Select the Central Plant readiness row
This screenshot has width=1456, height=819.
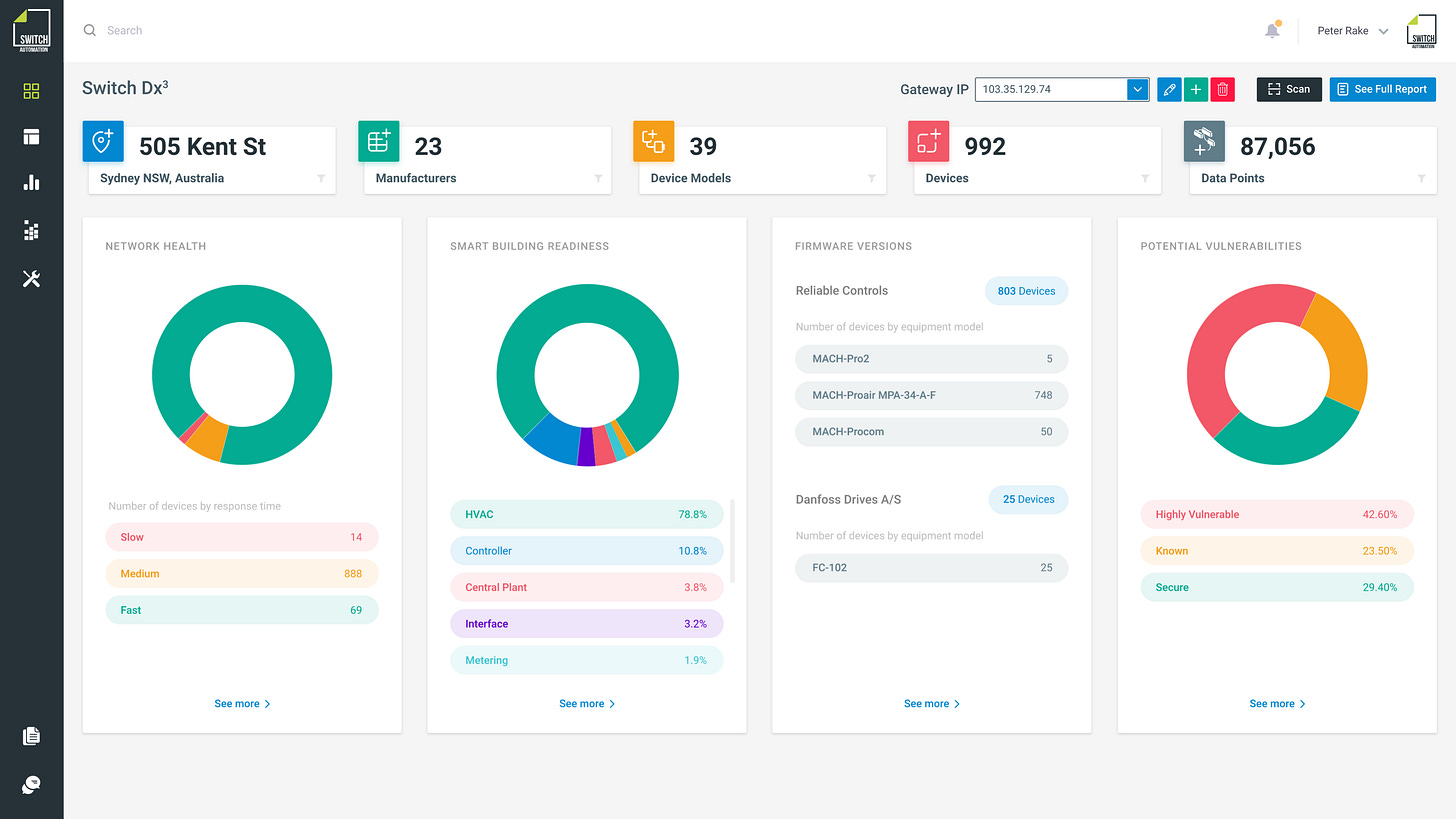click(586, 587)
